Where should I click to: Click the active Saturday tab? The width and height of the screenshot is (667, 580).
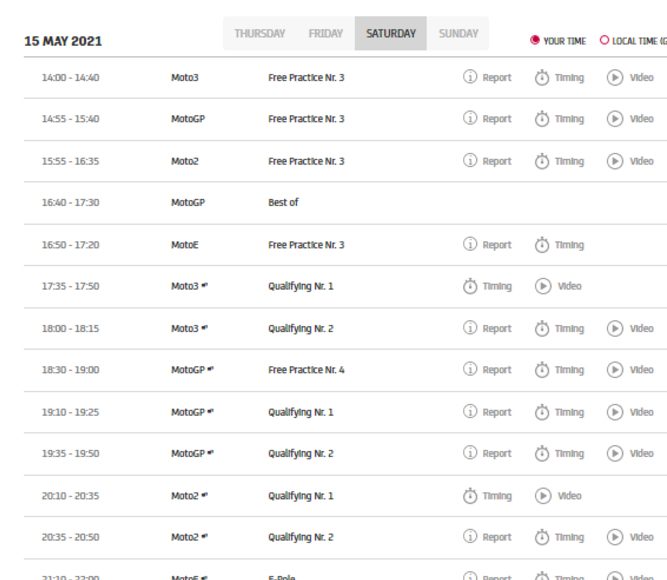point(390,34)
